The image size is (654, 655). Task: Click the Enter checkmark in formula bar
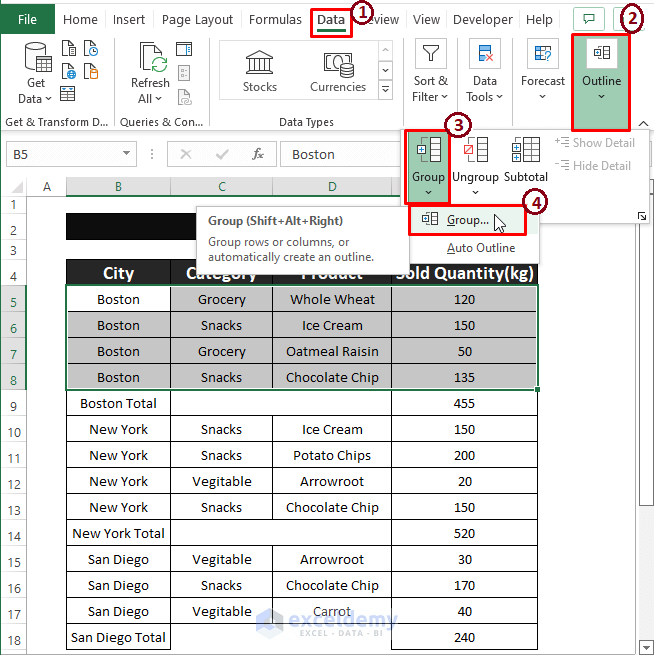222,155
